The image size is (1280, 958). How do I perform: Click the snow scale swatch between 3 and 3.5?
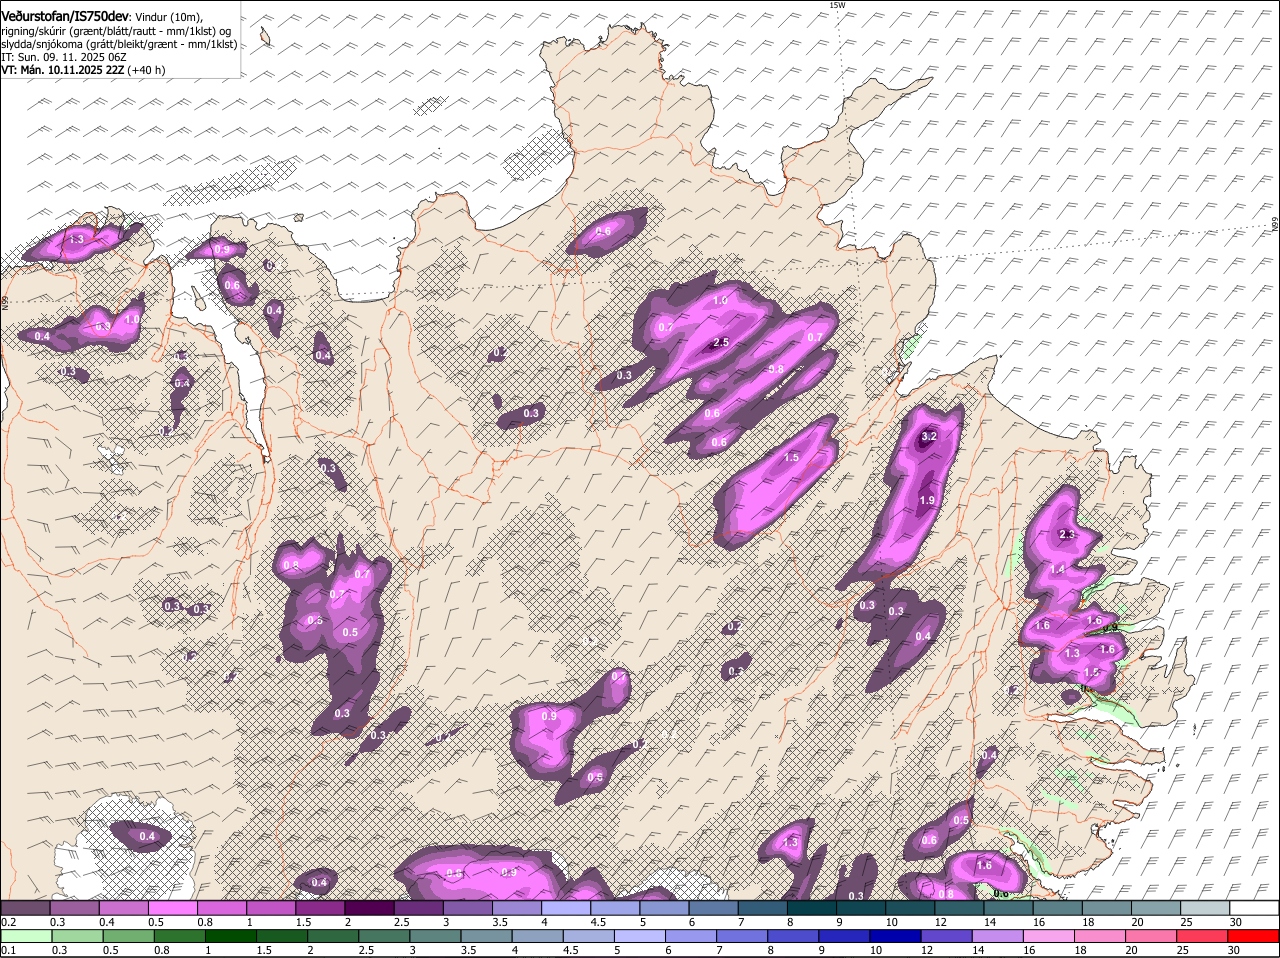tap(468, 908)
